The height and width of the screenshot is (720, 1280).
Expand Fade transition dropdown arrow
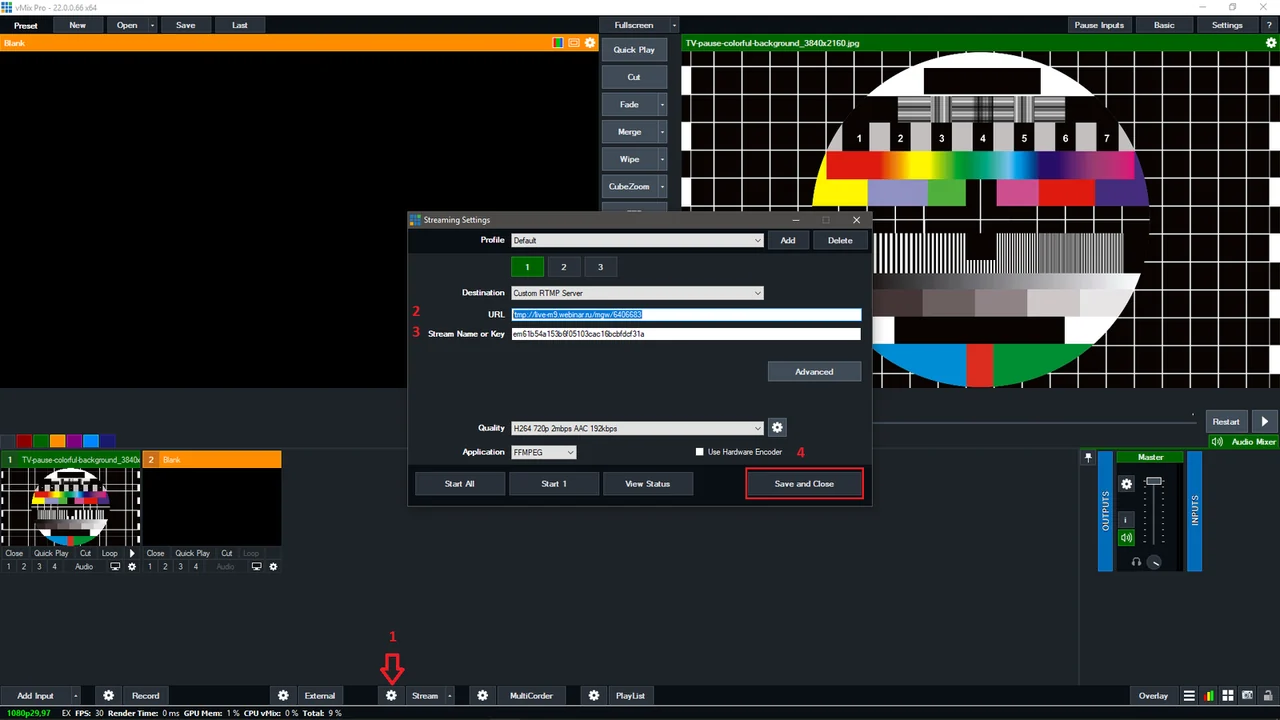pos(662,104)
